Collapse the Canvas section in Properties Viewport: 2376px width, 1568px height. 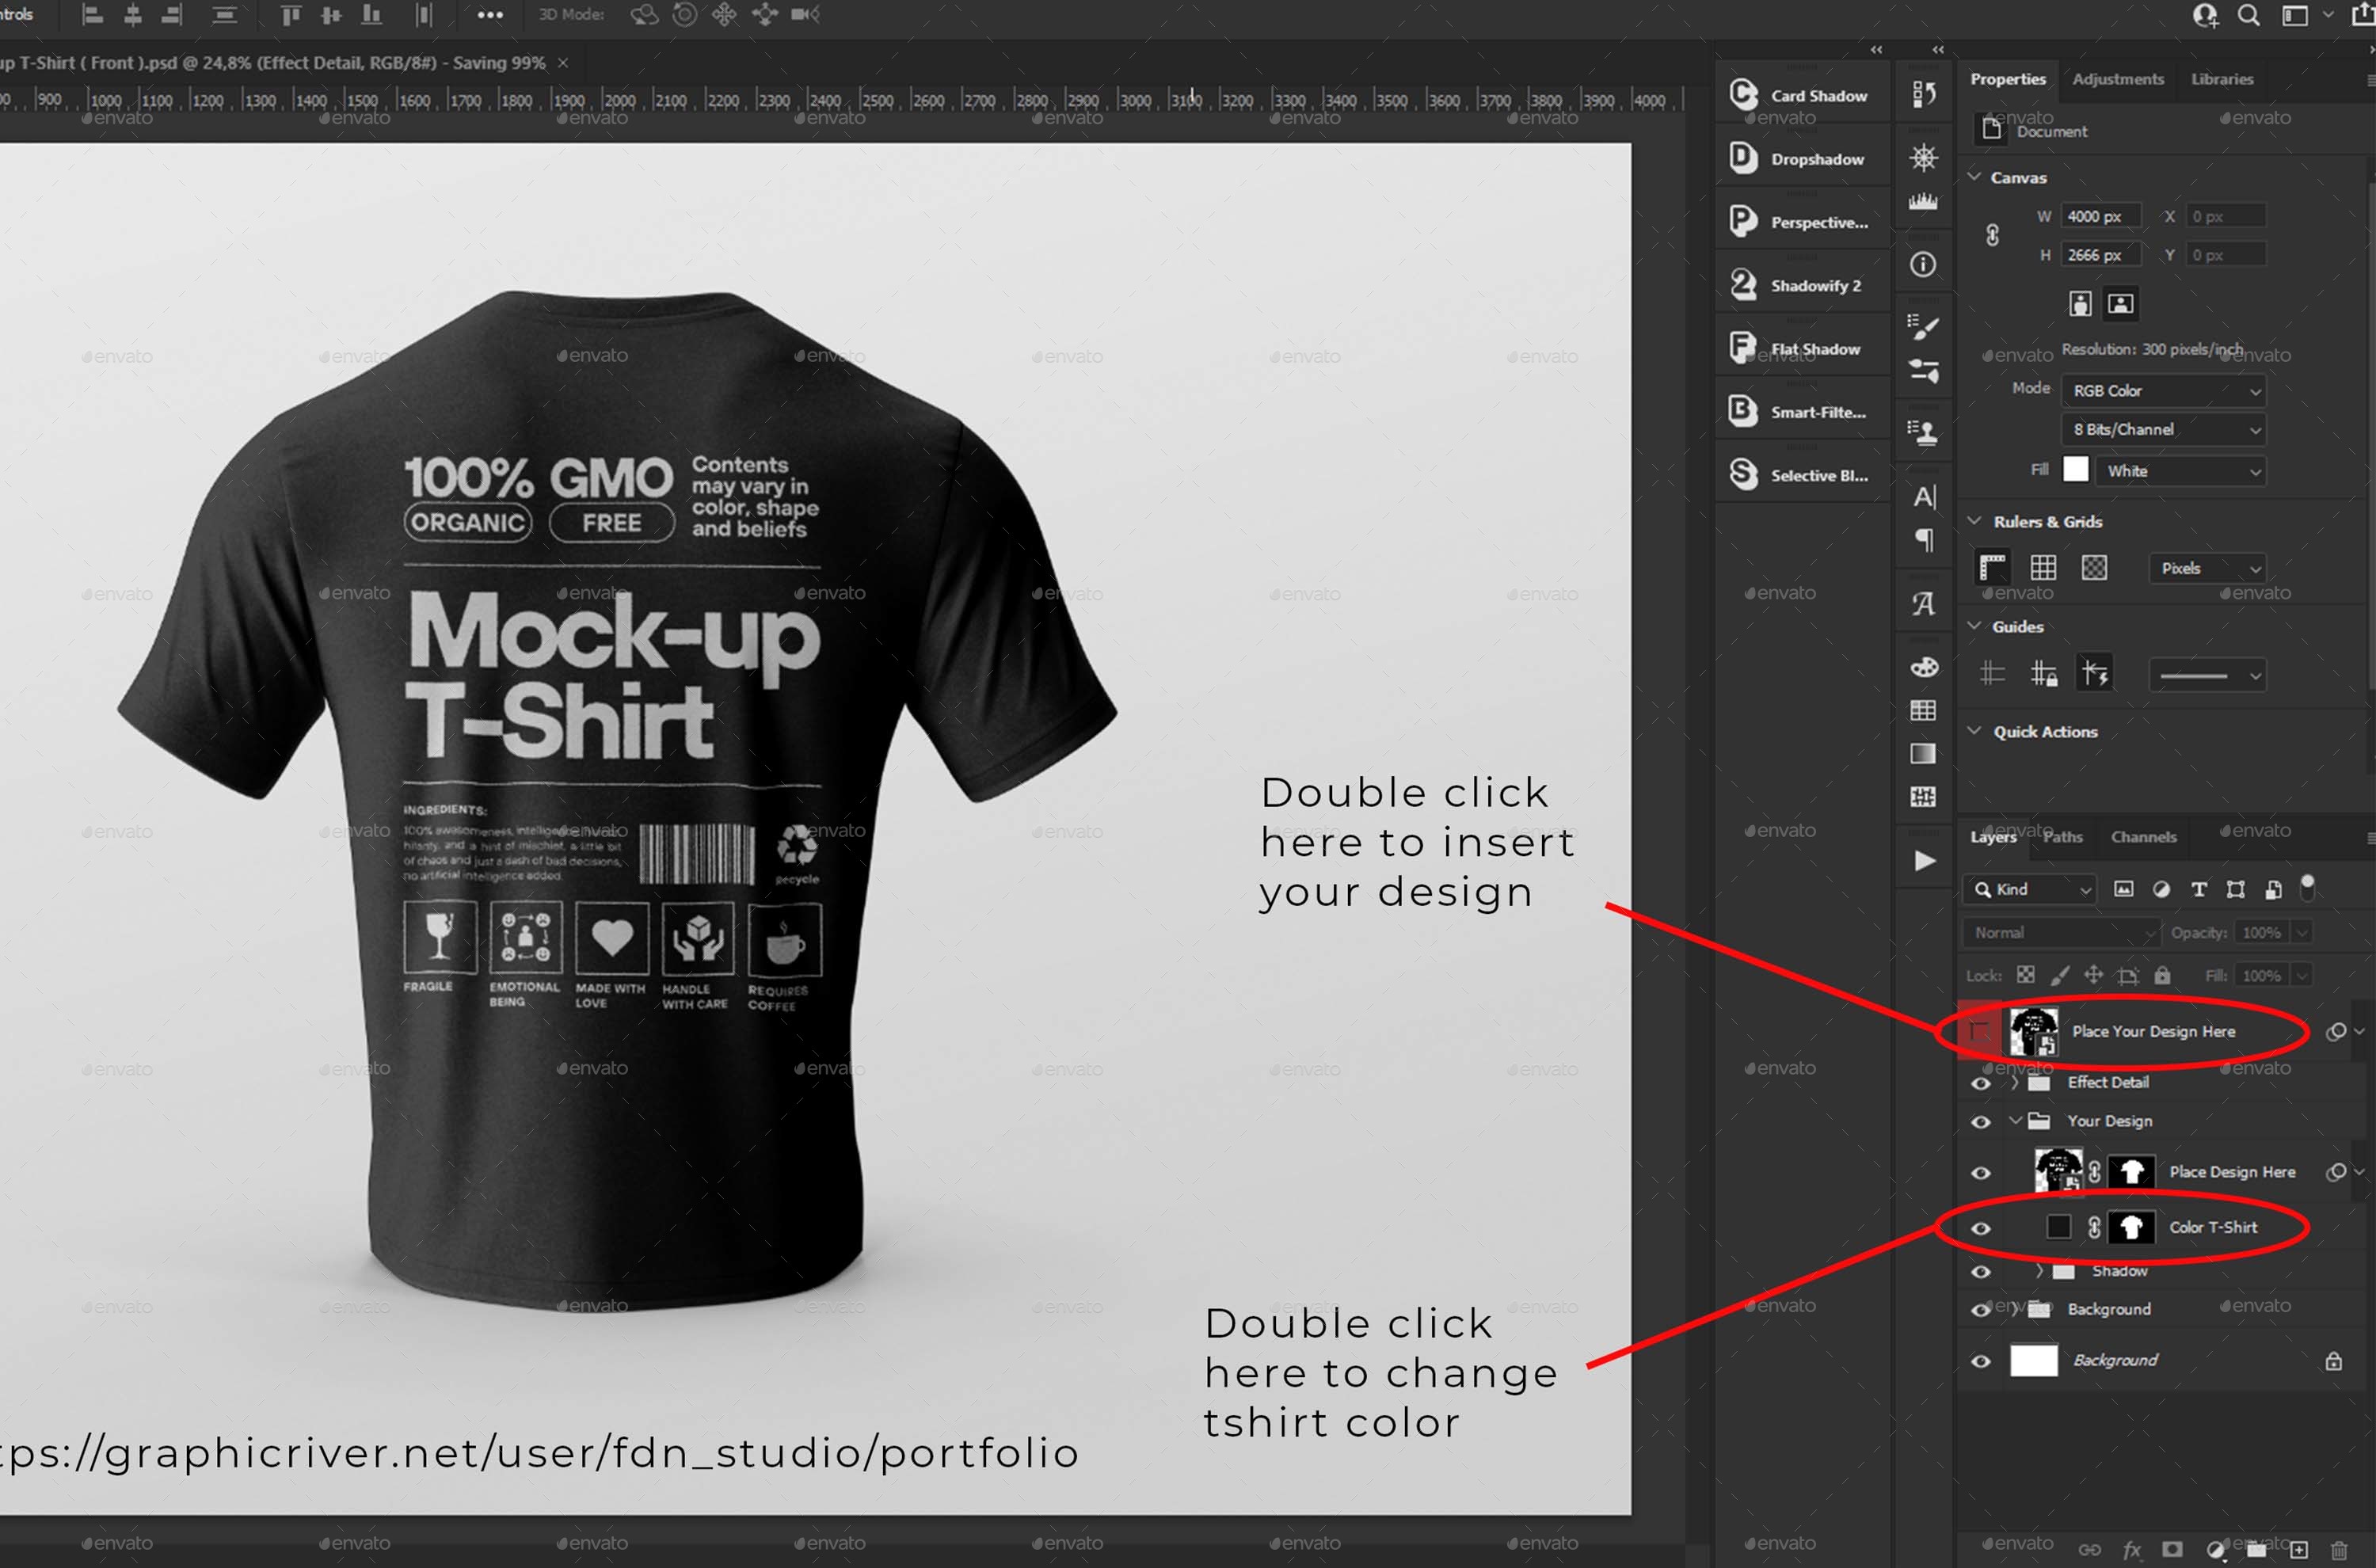pos(1975,177)
